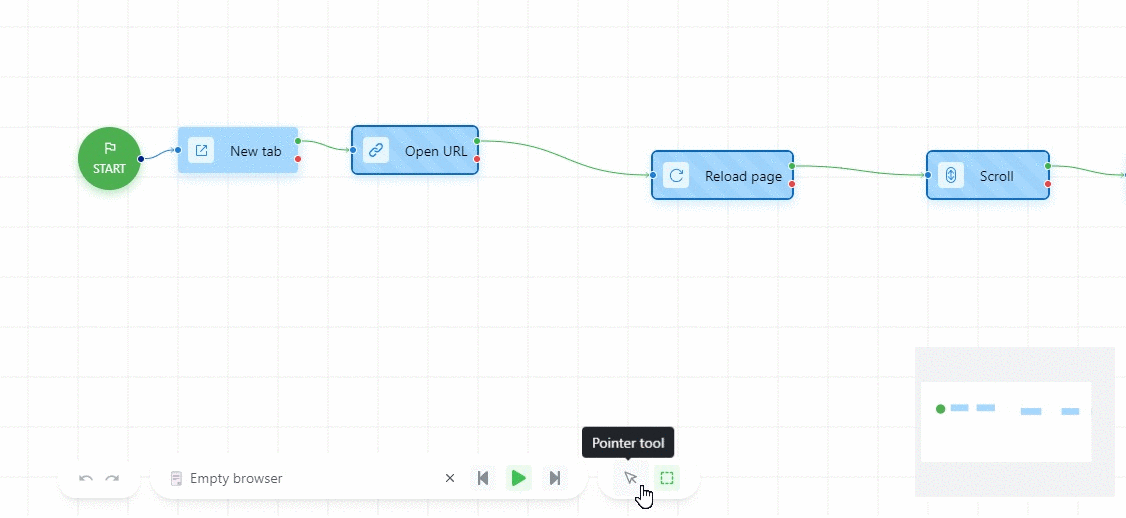Clear the Empty browser selection
This screenshot has height=518, width=1126.
coord(450,478)
